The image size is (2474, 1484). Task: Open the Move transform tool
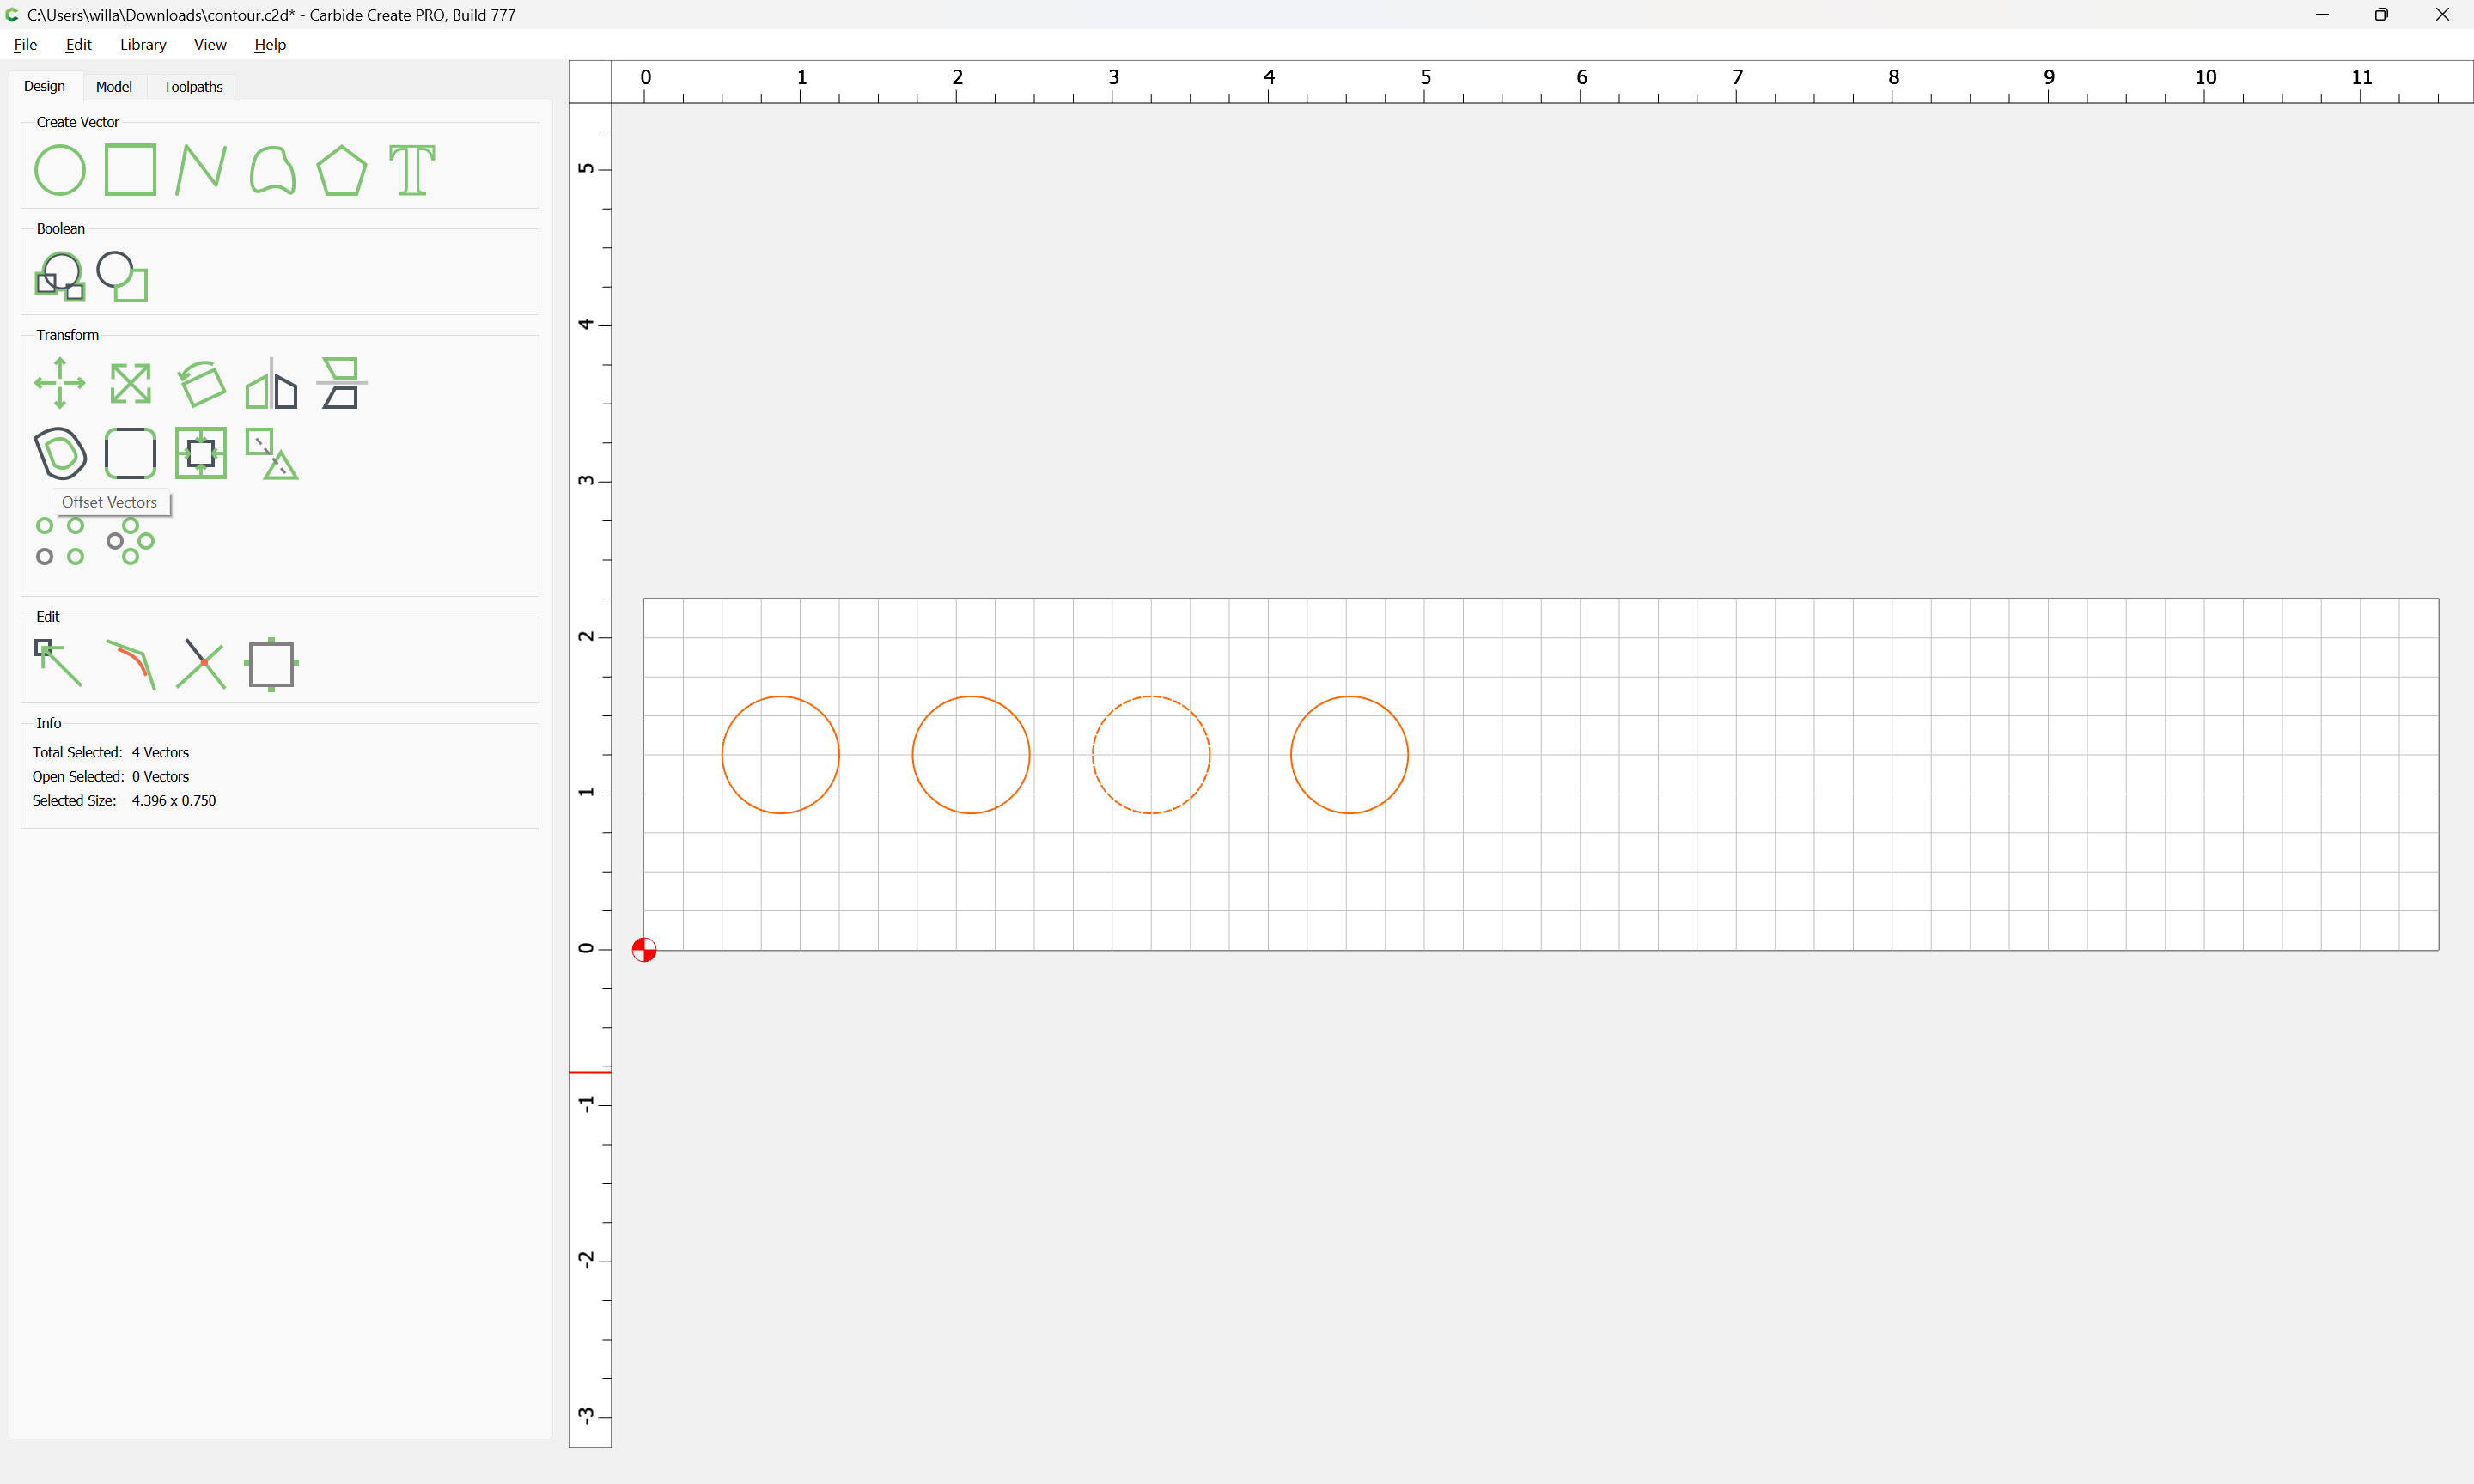(60, 383)
